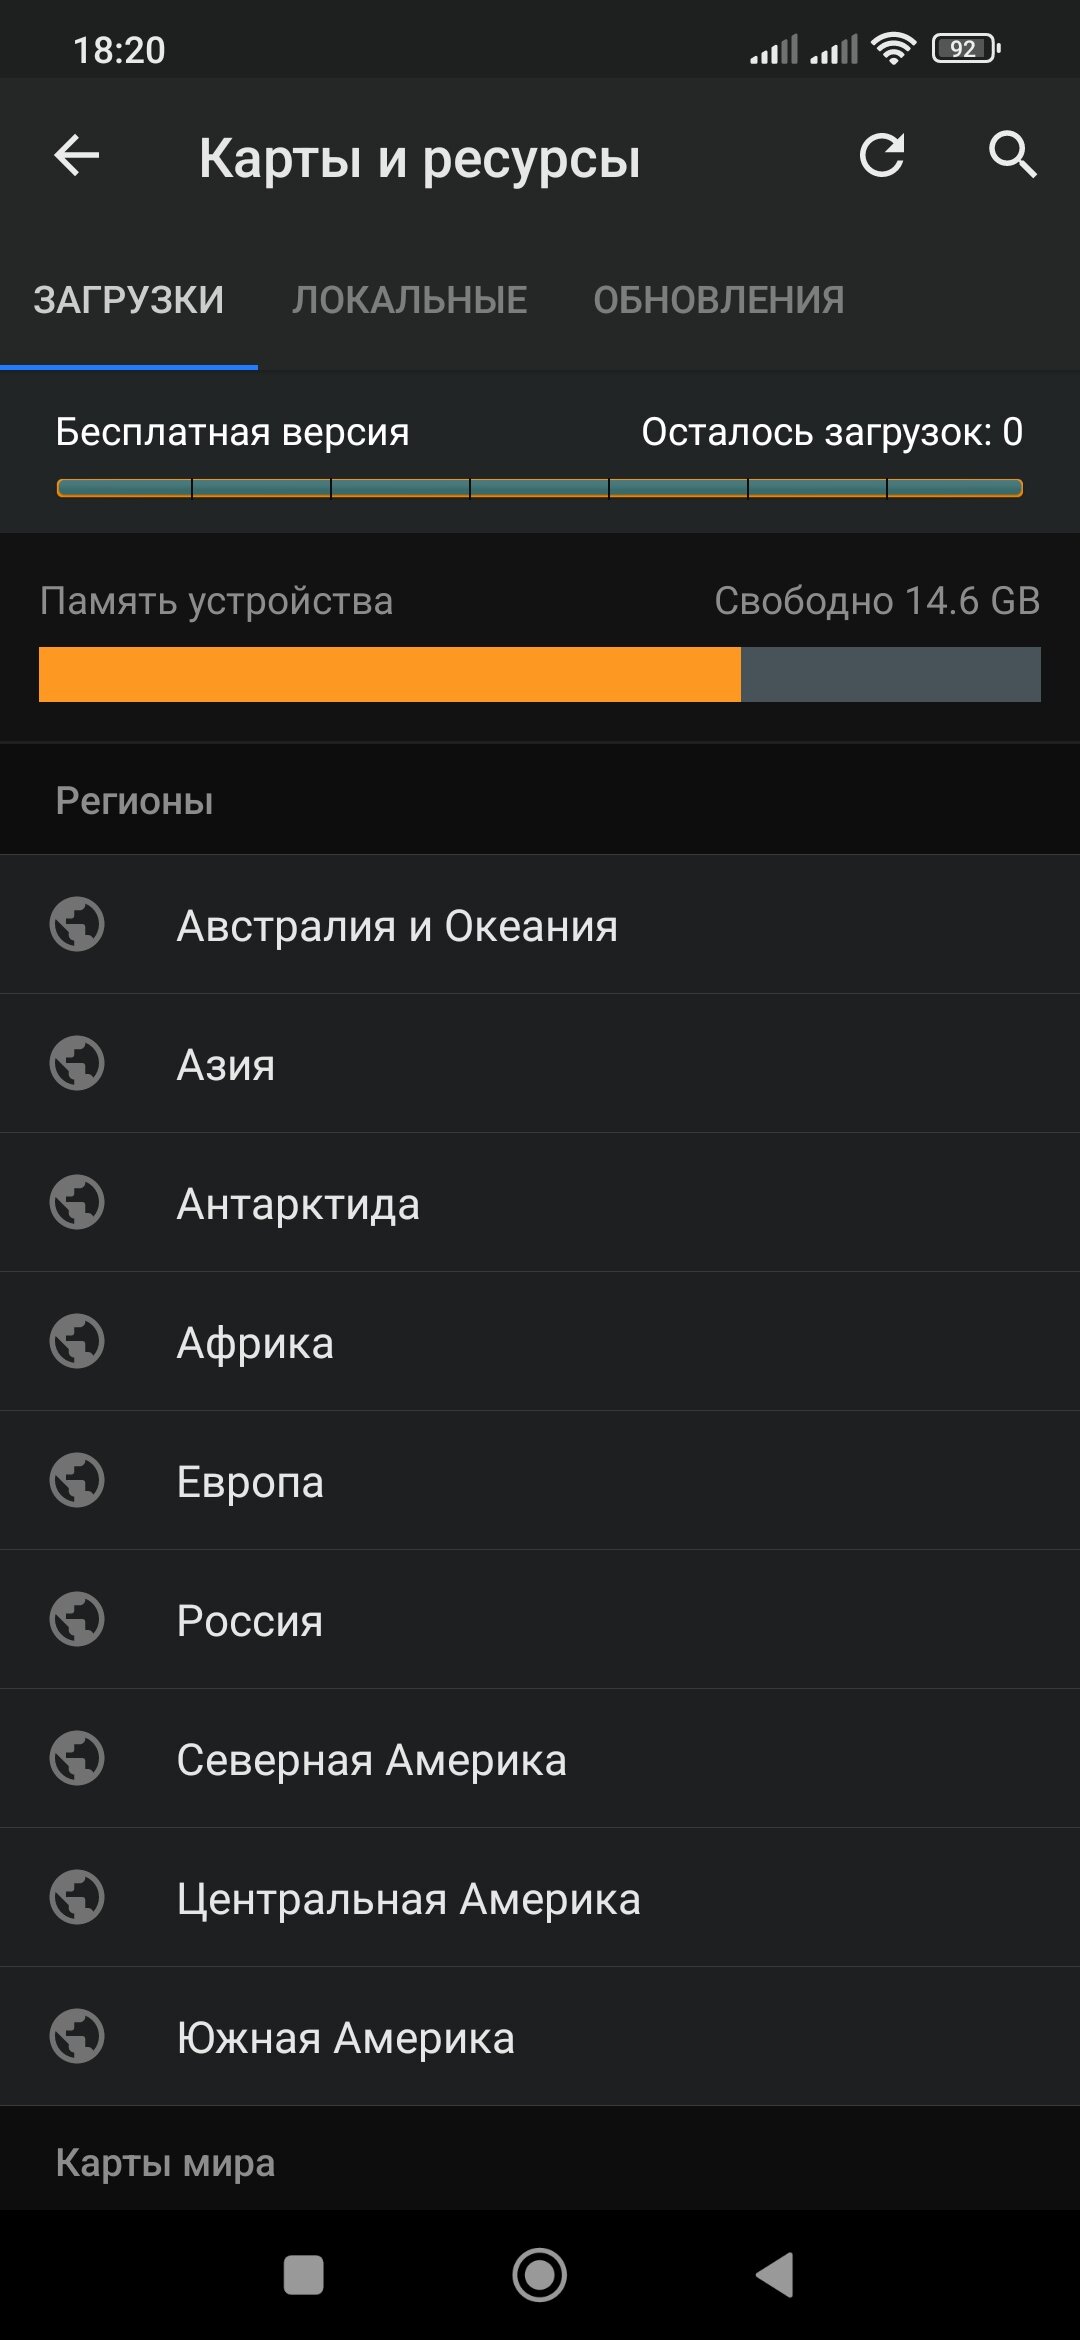Switch to the ОБНОВЛЕНИЯ tab
The image size is (1080, 2340).
click(718, 300)
